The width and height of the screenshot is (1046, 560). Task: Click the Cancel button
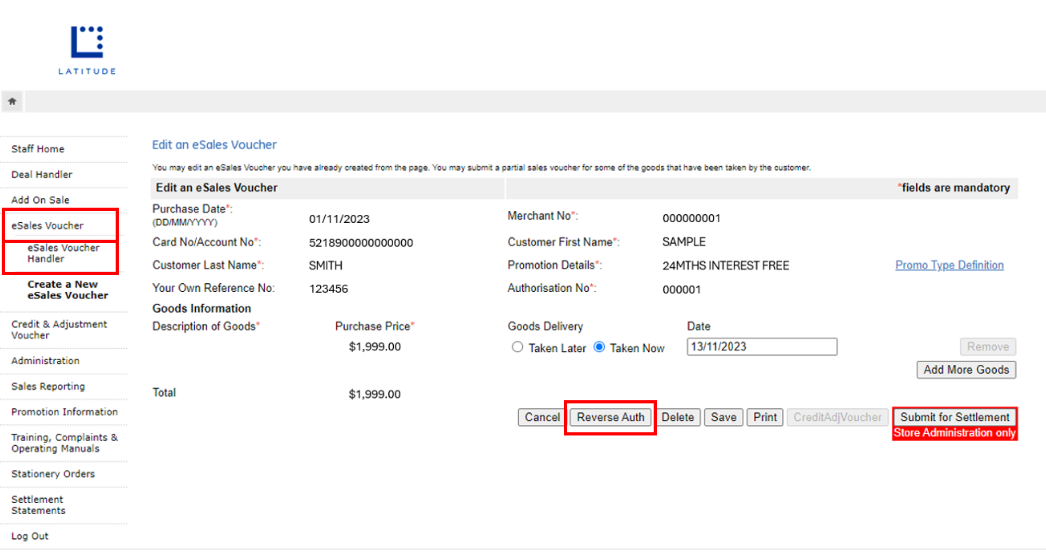point(542,418)
